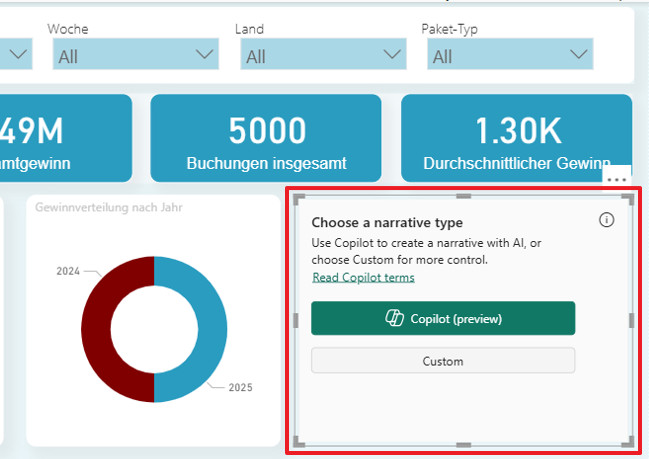Click the 1.30K value on average profit card

coord(518,131)
